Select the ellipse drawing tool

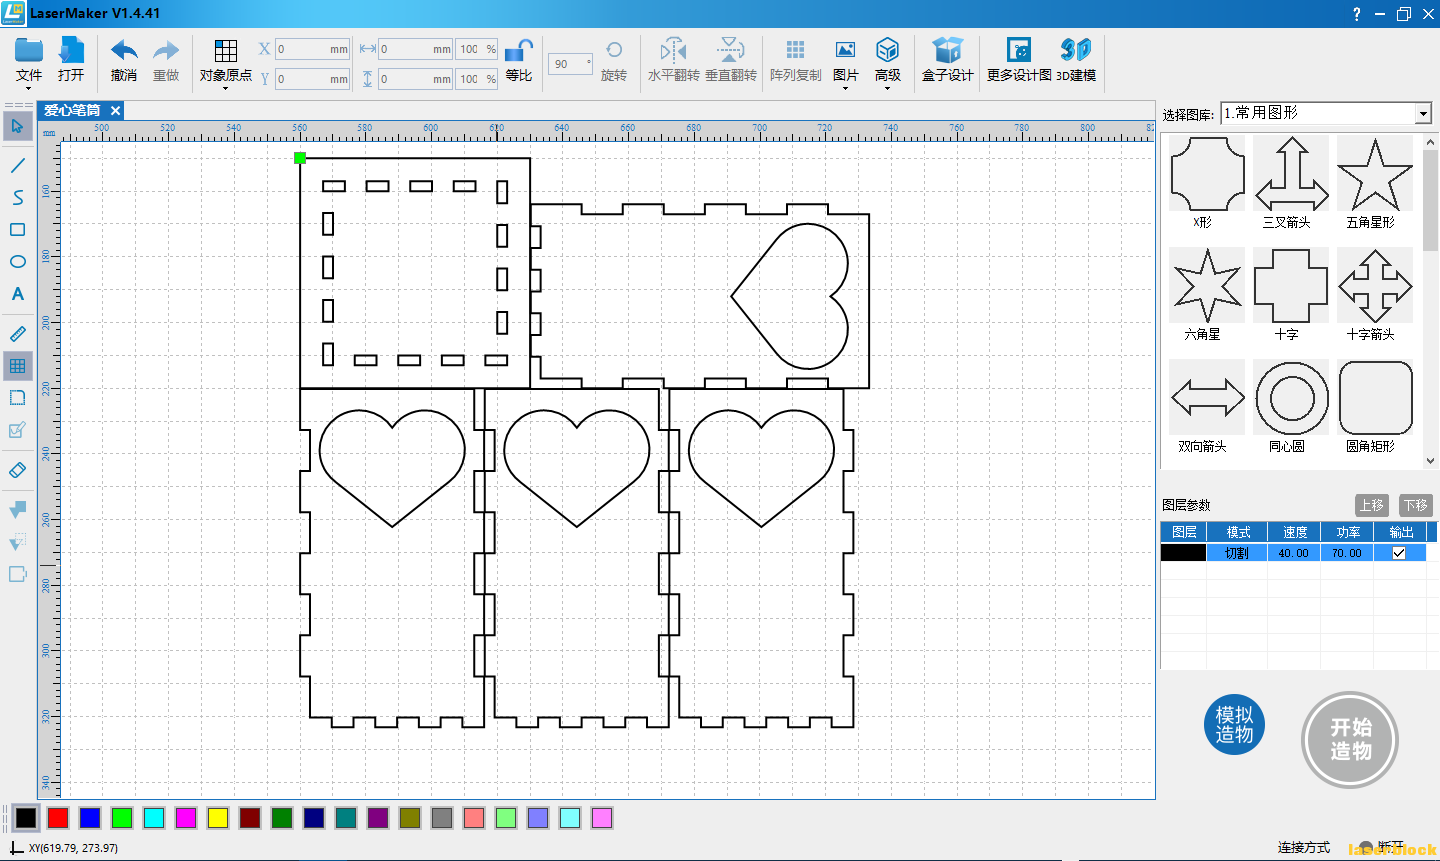click(x=18, y=261)
